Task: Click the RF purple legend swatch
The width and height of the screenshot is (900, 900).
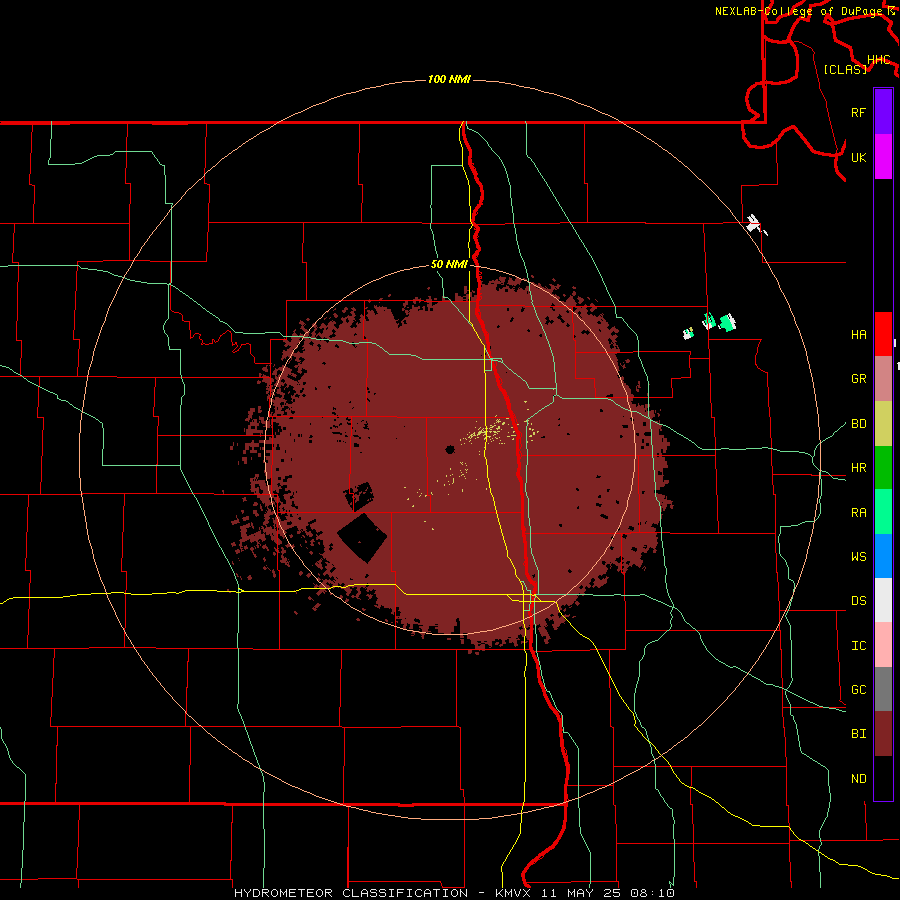Action: [883, 112]
